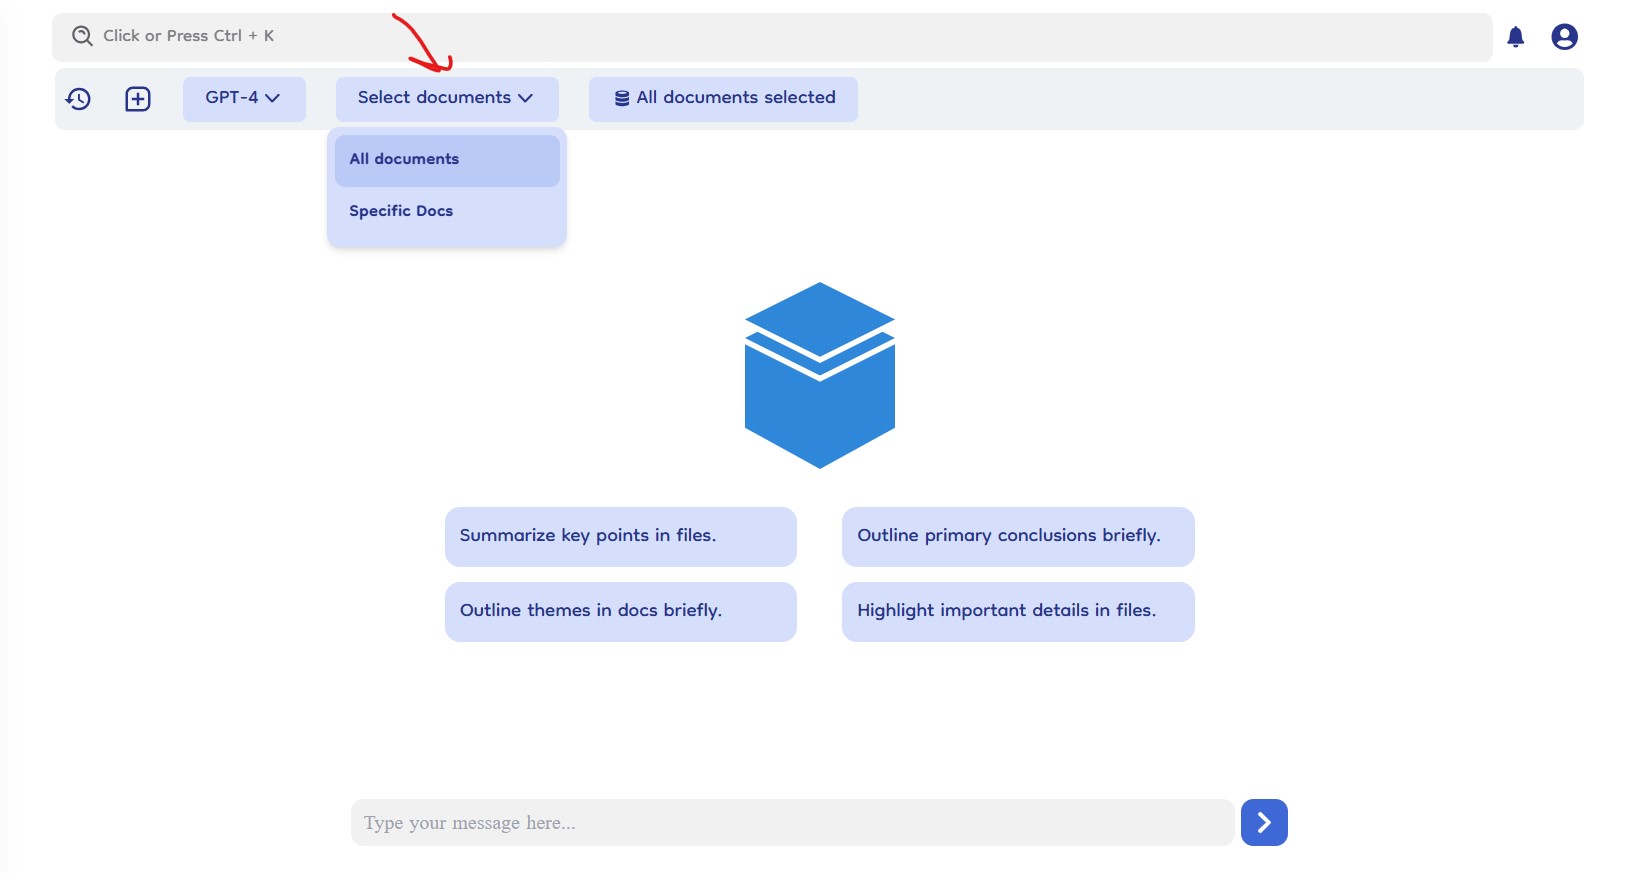Send message with blue arrow button
Image resolution: width=1643 pixels, height=873 pixels.
pos(1263,822)
